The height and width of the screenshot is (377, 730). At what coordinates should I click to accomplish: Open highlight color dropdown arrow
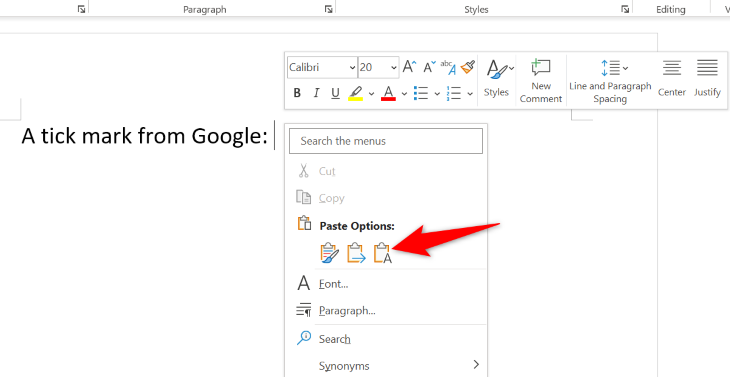[x=371, y=94]
